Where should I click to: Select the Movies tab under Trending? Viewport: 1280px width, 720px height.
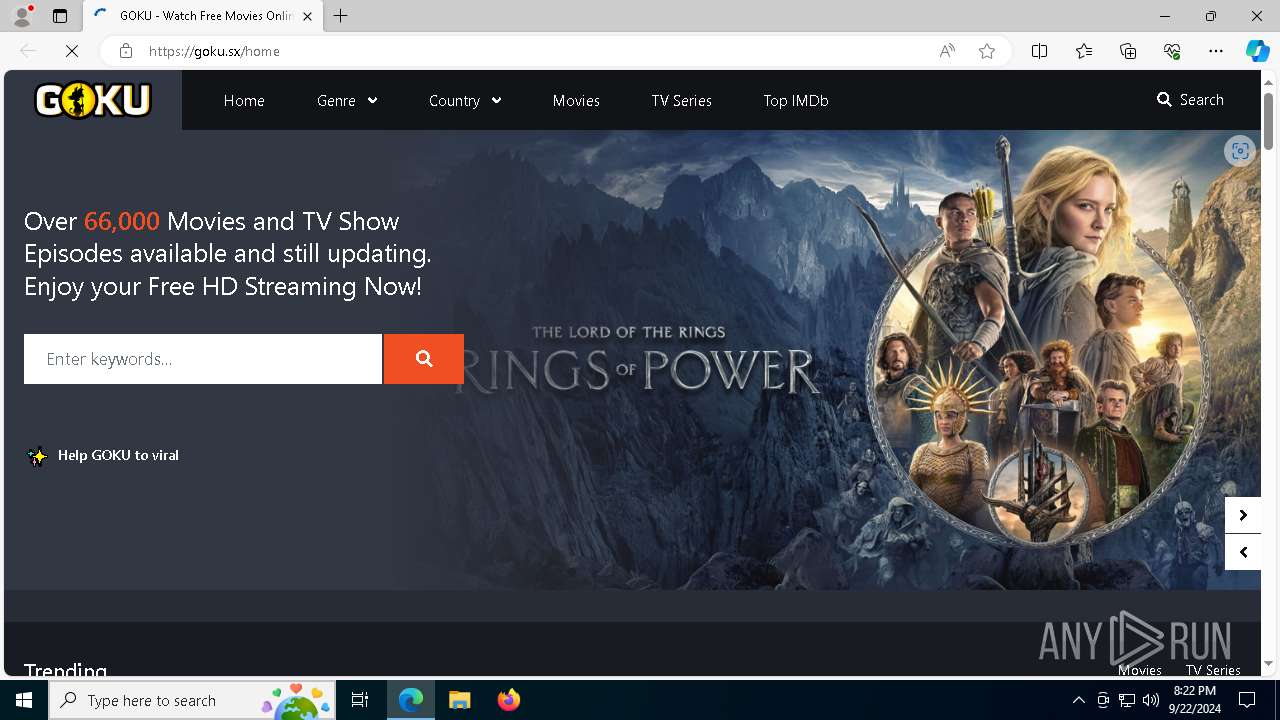coord(1140,670)
